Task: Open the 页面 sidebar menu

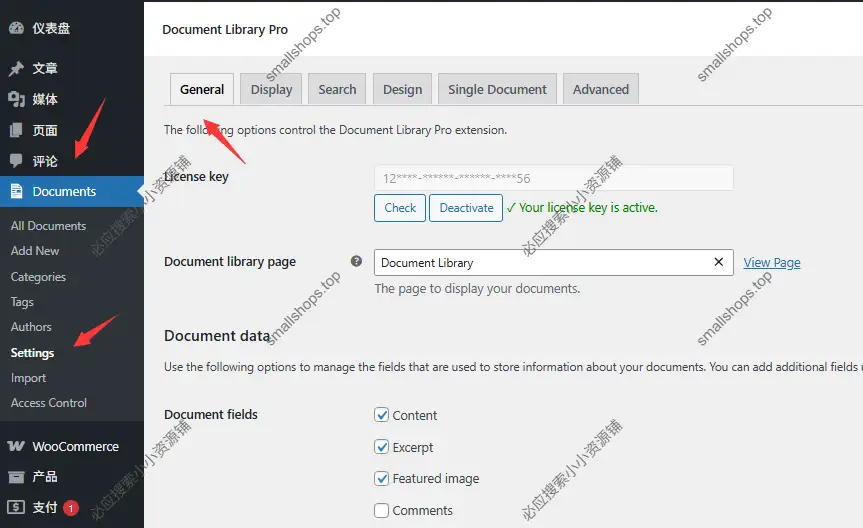Action: pyautogui.click(x=72, y=130)
